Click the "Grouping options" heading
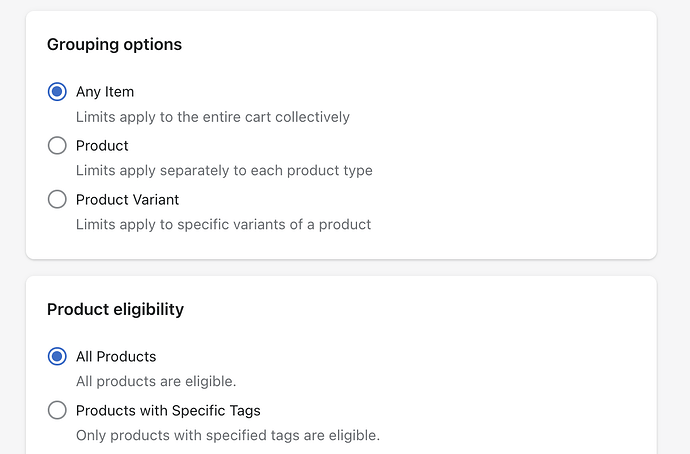 tap(114, 45)
